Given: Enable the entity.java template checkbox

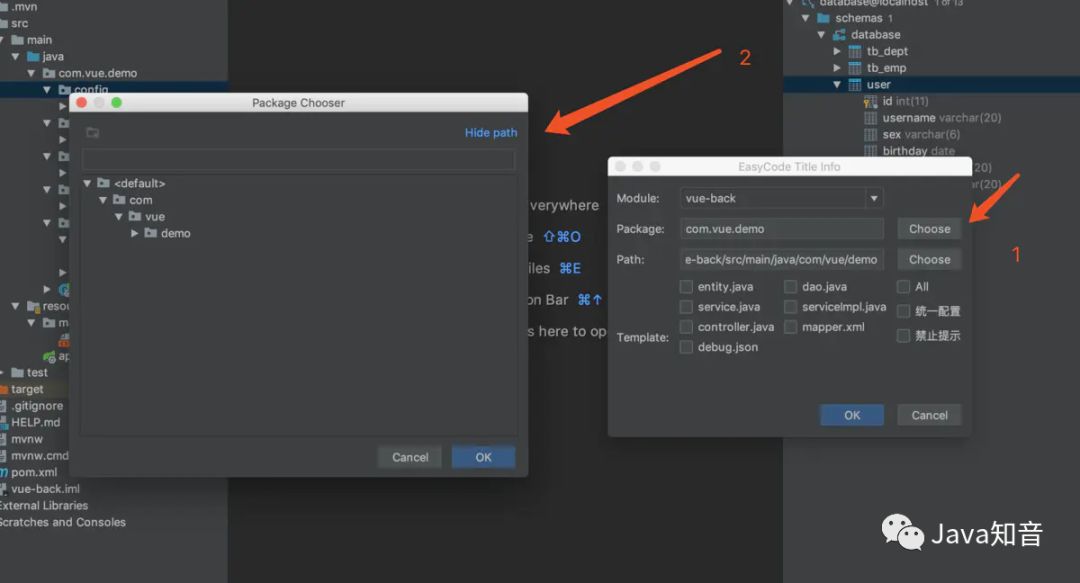Looking at the screenshot, I should coord(687,286).
